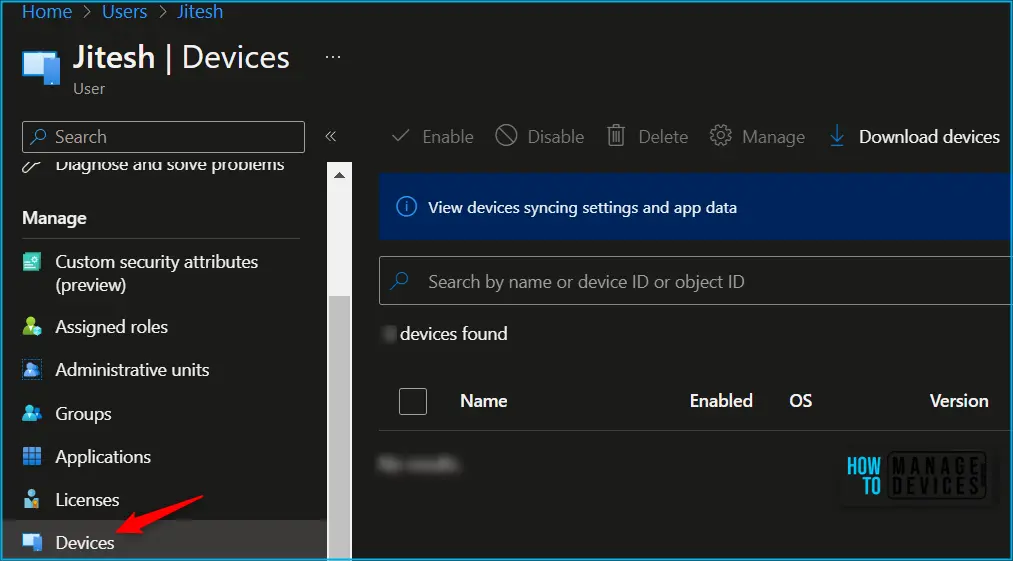Click the Disable circle-slash icon

(x=506, y=136)
